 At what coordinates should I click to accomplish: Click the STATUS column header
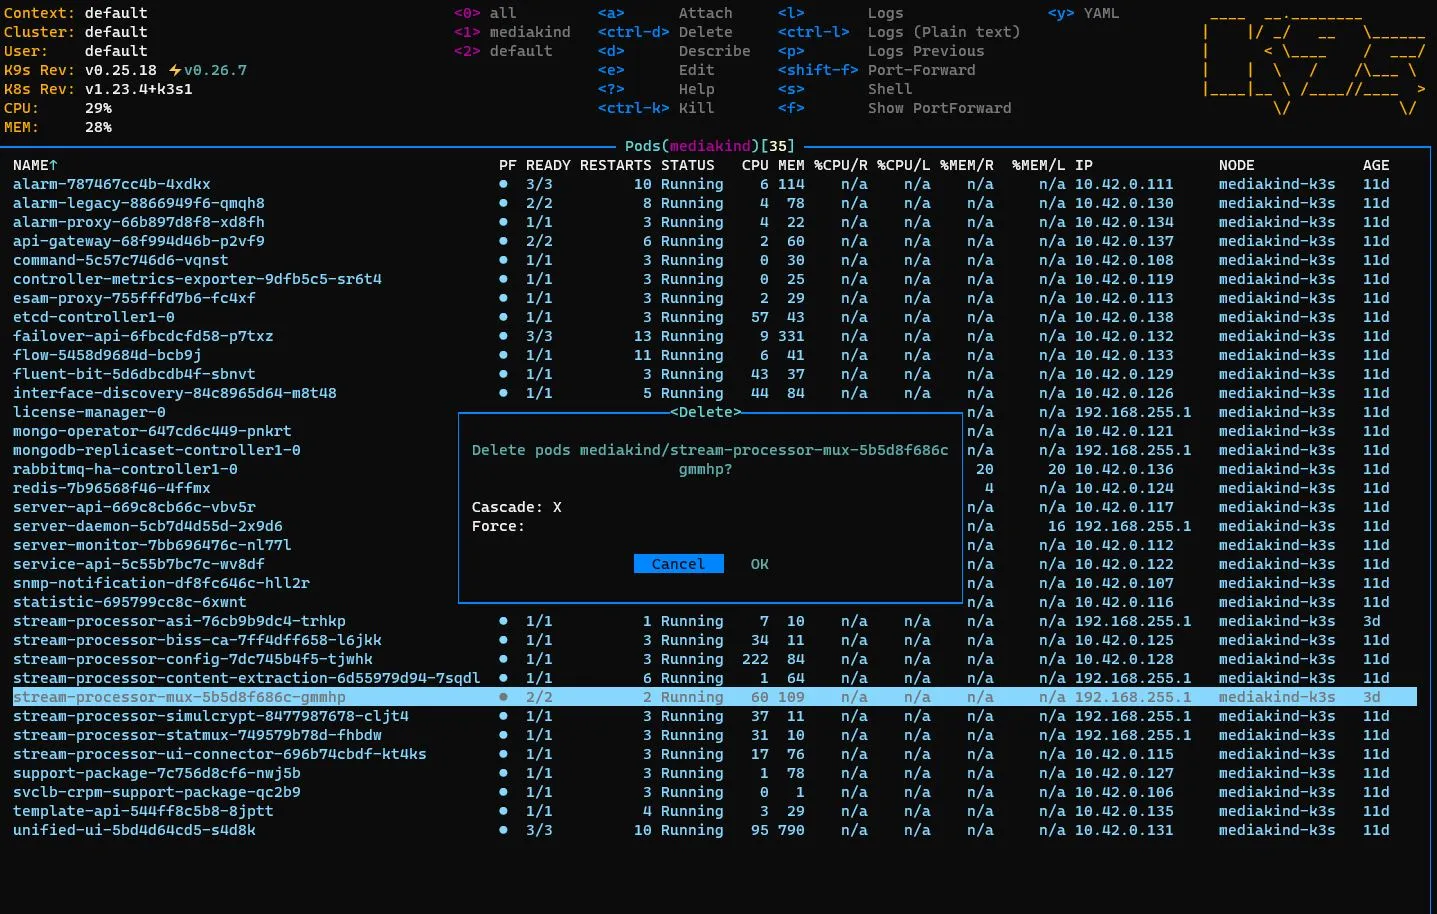[688, 165]
